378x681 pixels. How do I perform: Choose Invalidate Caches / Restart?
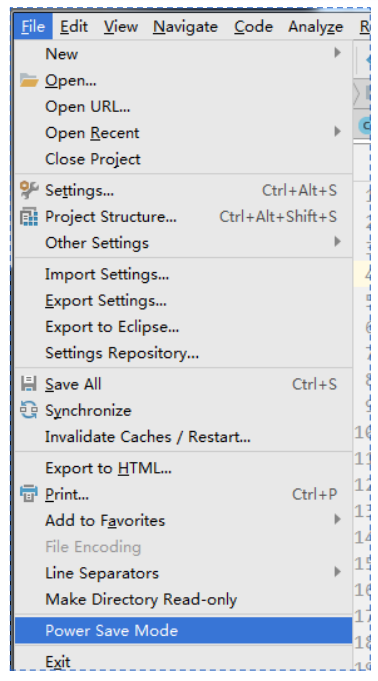(183, 437)
